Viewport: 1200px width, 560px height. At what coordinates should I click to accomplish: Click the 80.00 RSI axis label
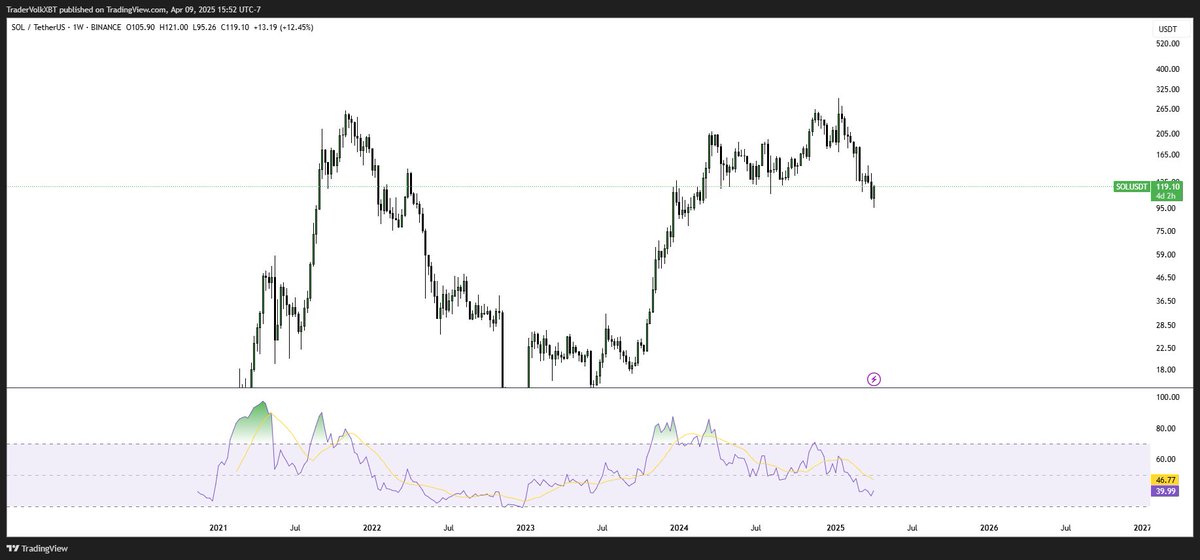click(x=1166, y=429)
